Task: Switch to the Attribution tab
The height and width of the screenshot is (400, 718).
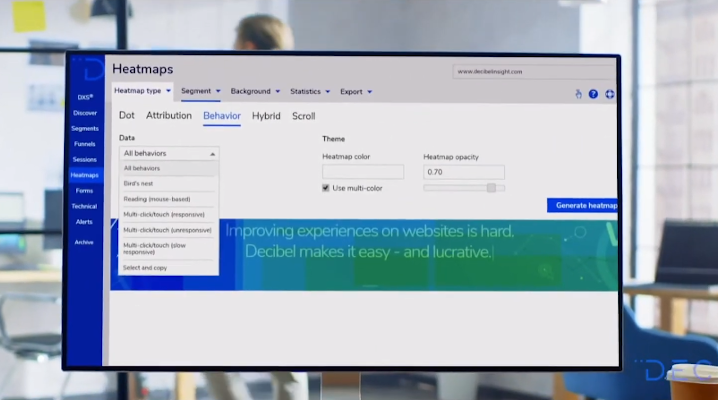Action: tap(169, 115)
